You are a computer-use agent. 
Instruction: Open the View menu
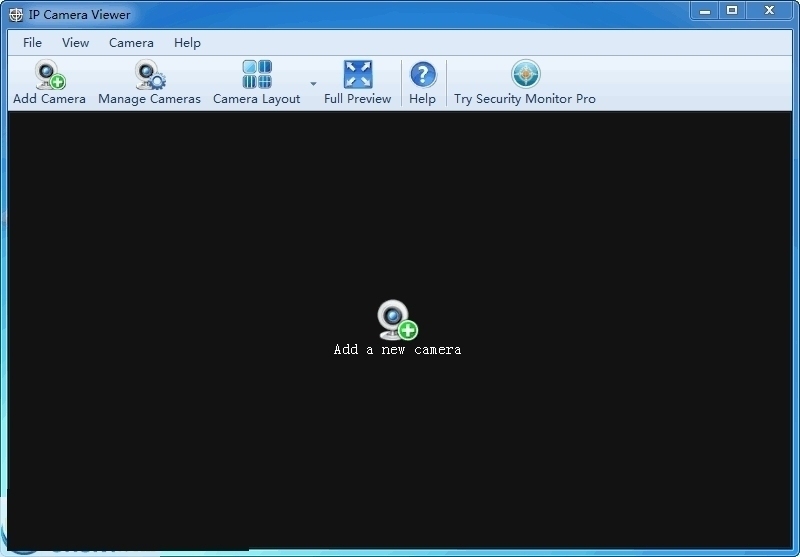pyautogui.click(x=76, y=43)
